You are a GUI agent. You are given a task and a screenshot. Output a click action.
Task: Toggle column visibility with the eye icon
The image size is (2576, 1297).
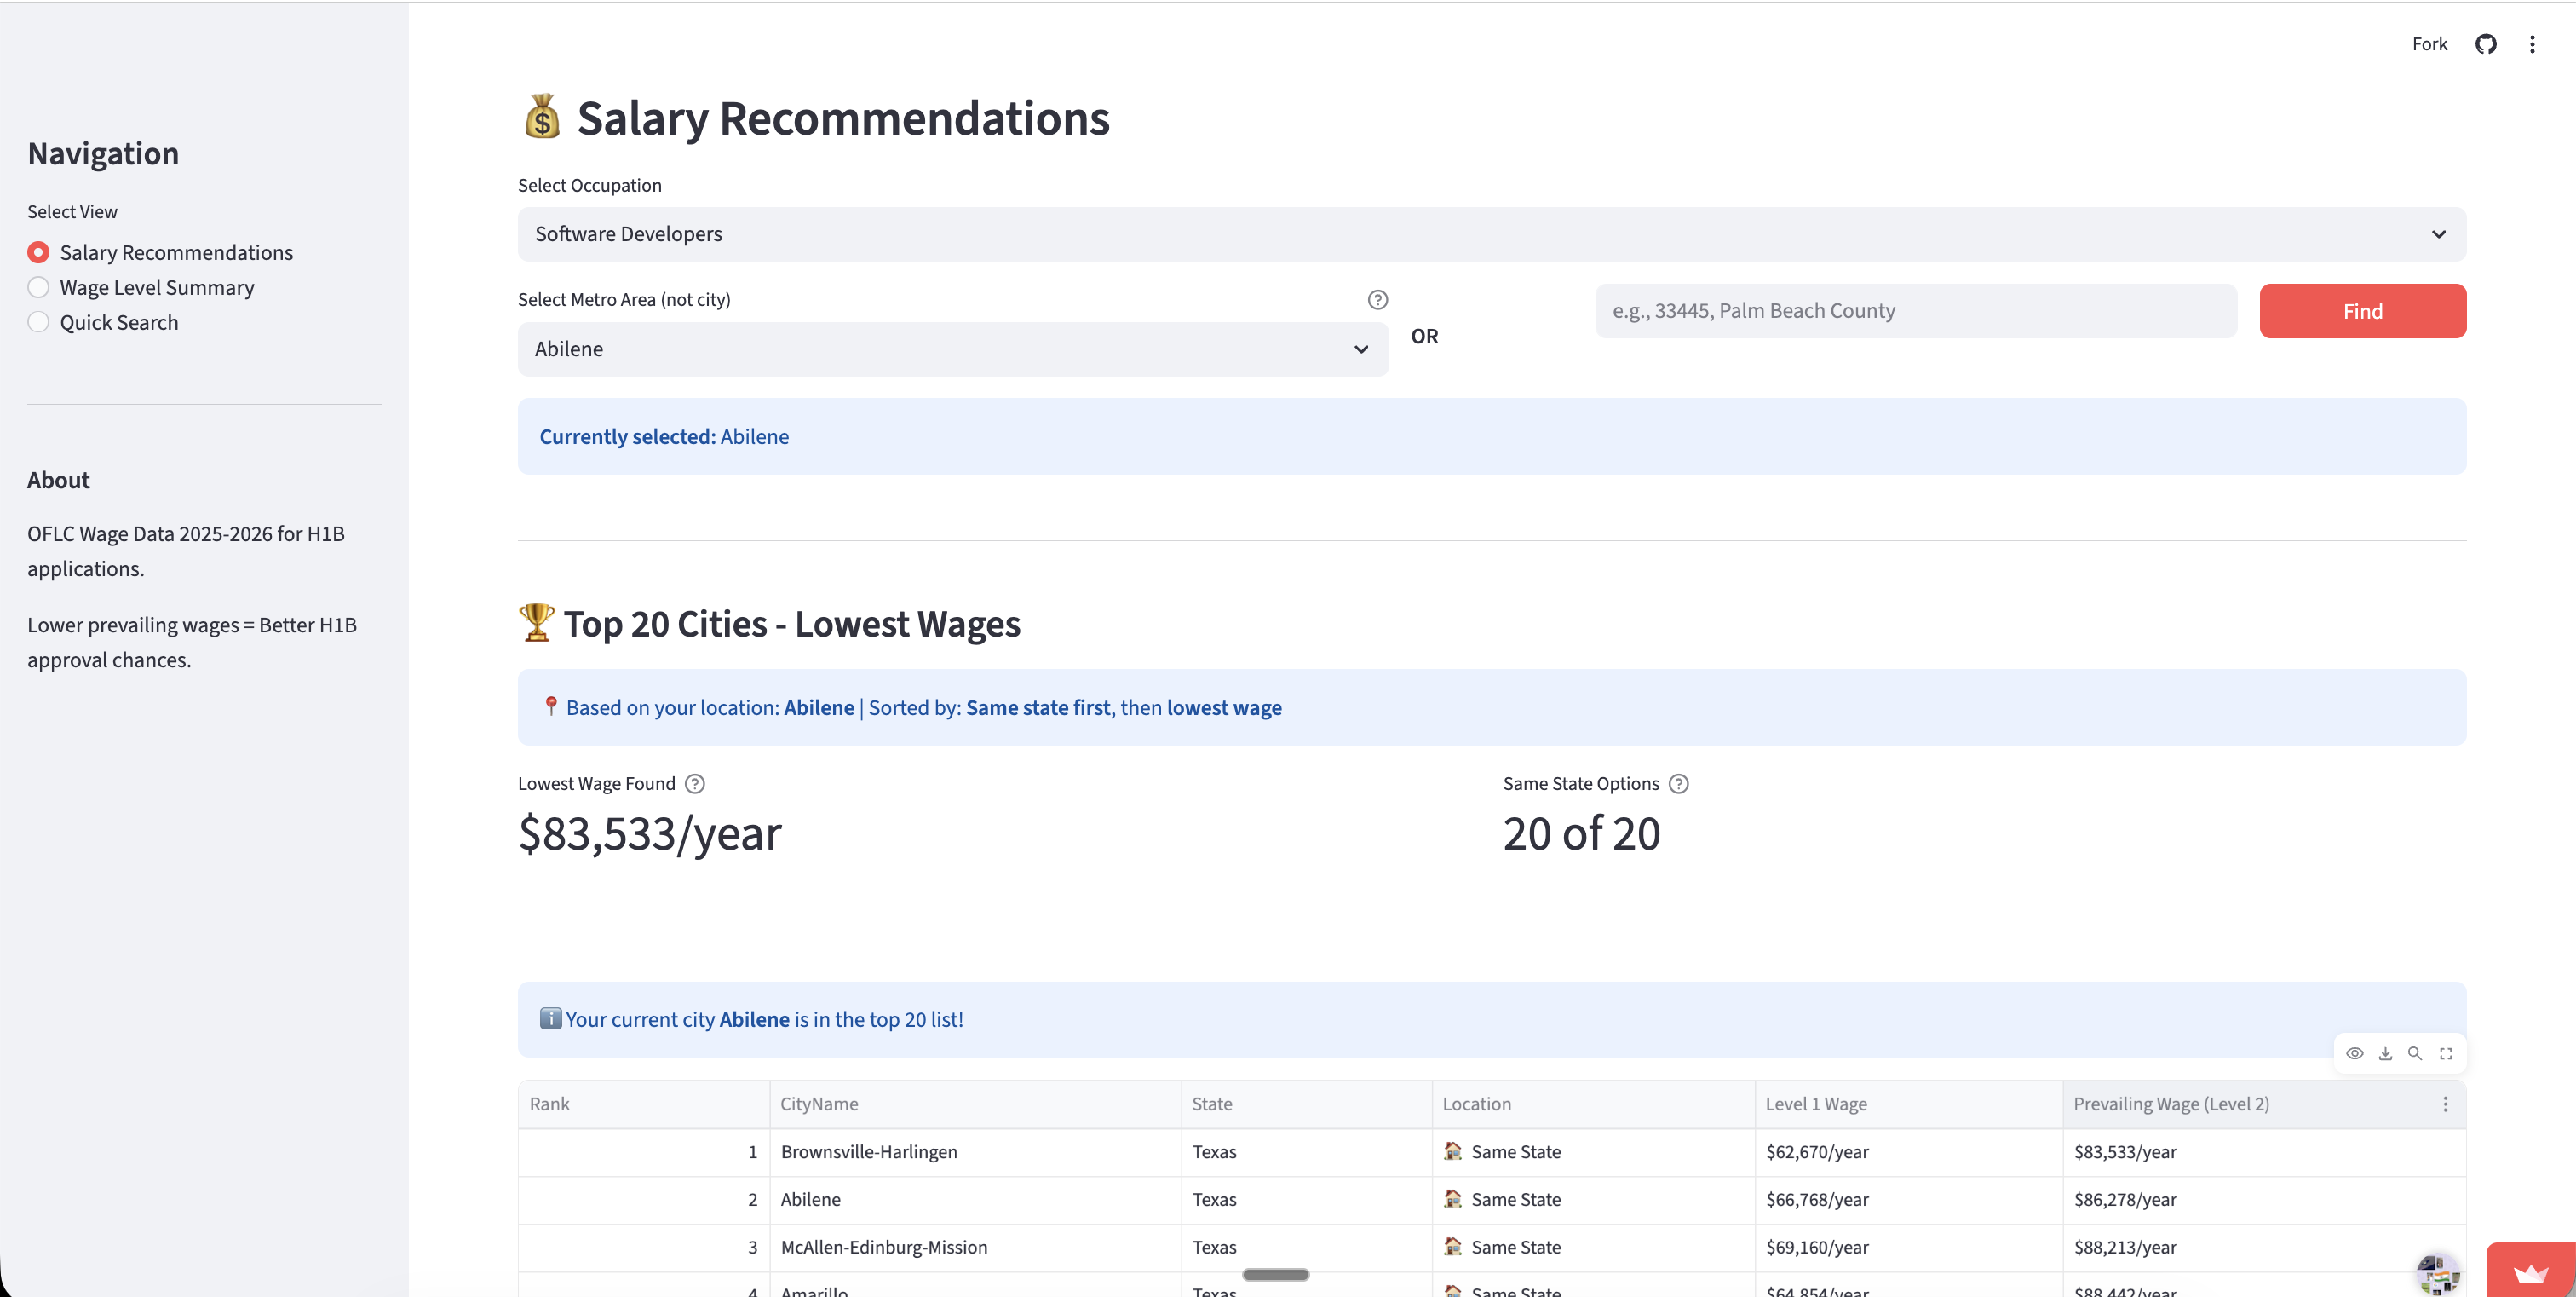pos(2354,1053)
